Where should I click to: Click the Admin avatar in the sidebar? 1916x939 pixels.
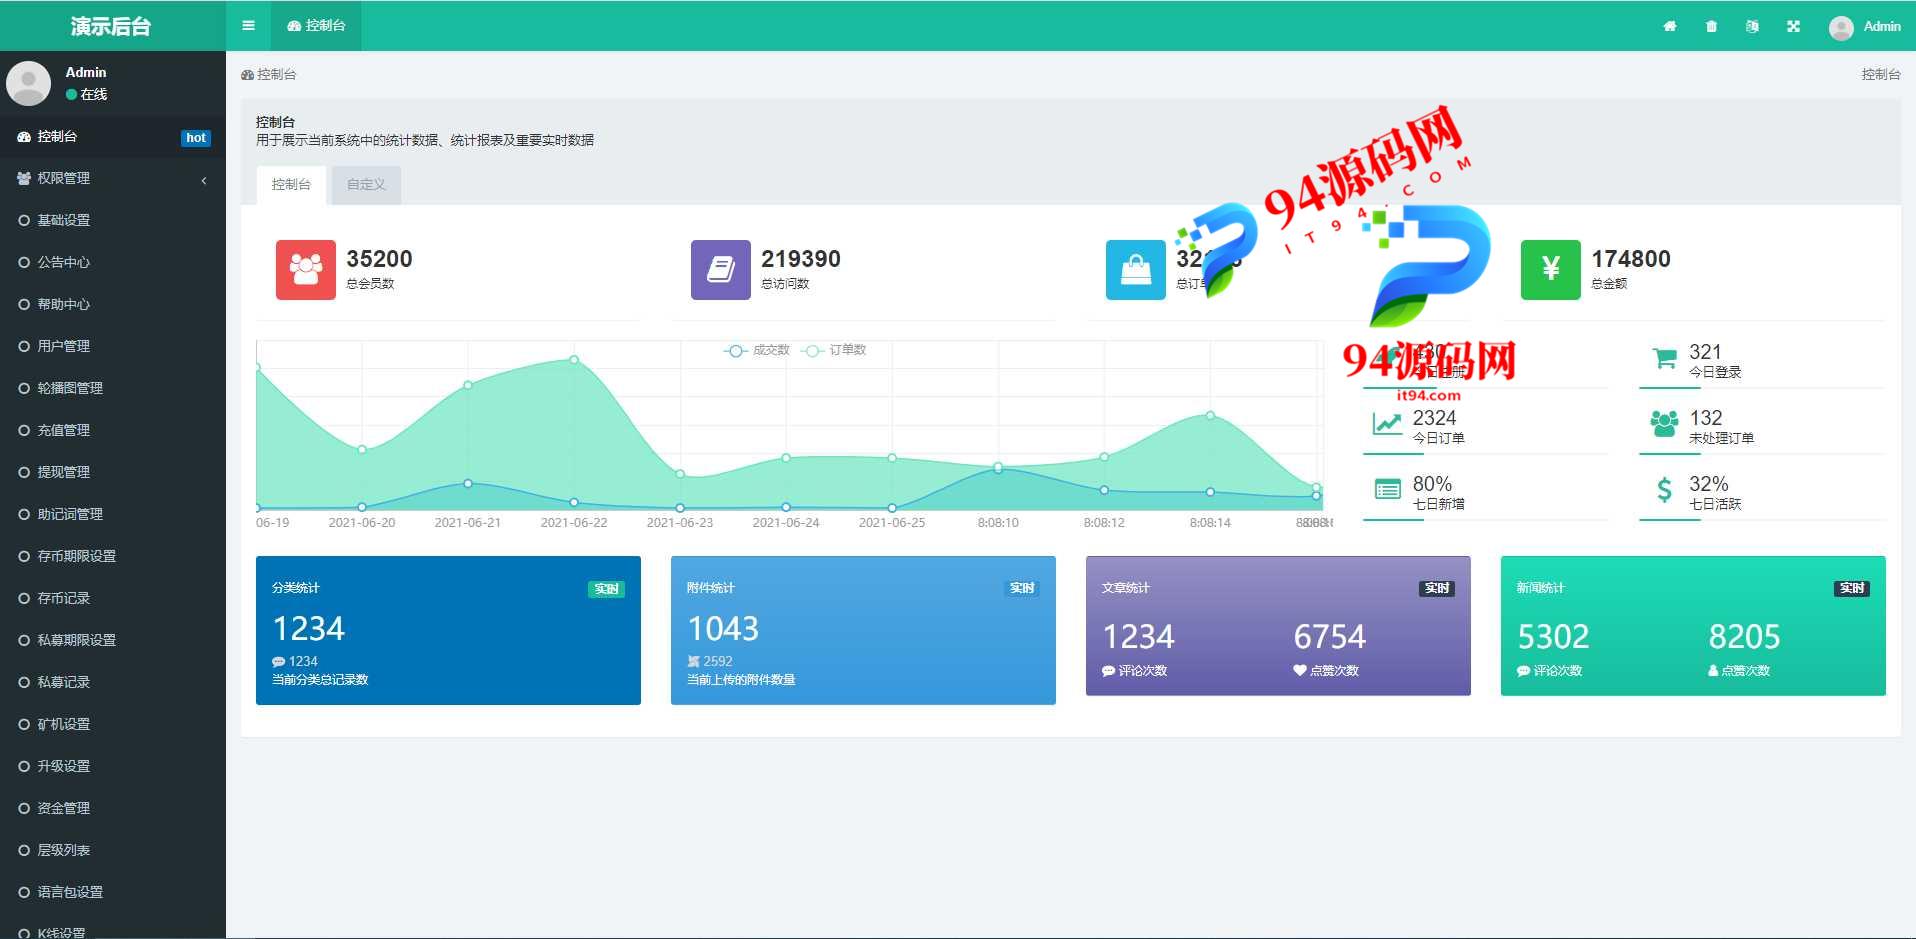tap(29, 84)
